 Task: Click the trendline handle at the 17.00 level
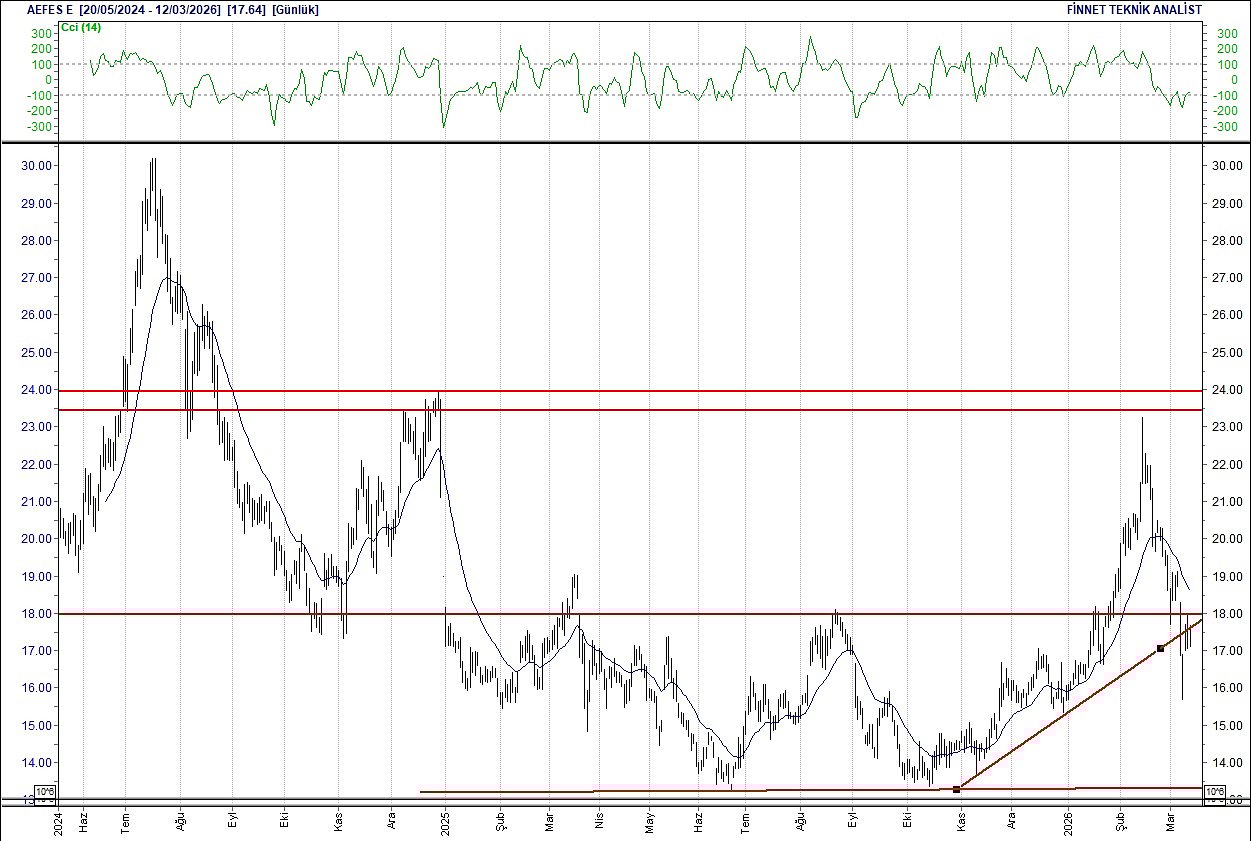(x=1160, y=649)
